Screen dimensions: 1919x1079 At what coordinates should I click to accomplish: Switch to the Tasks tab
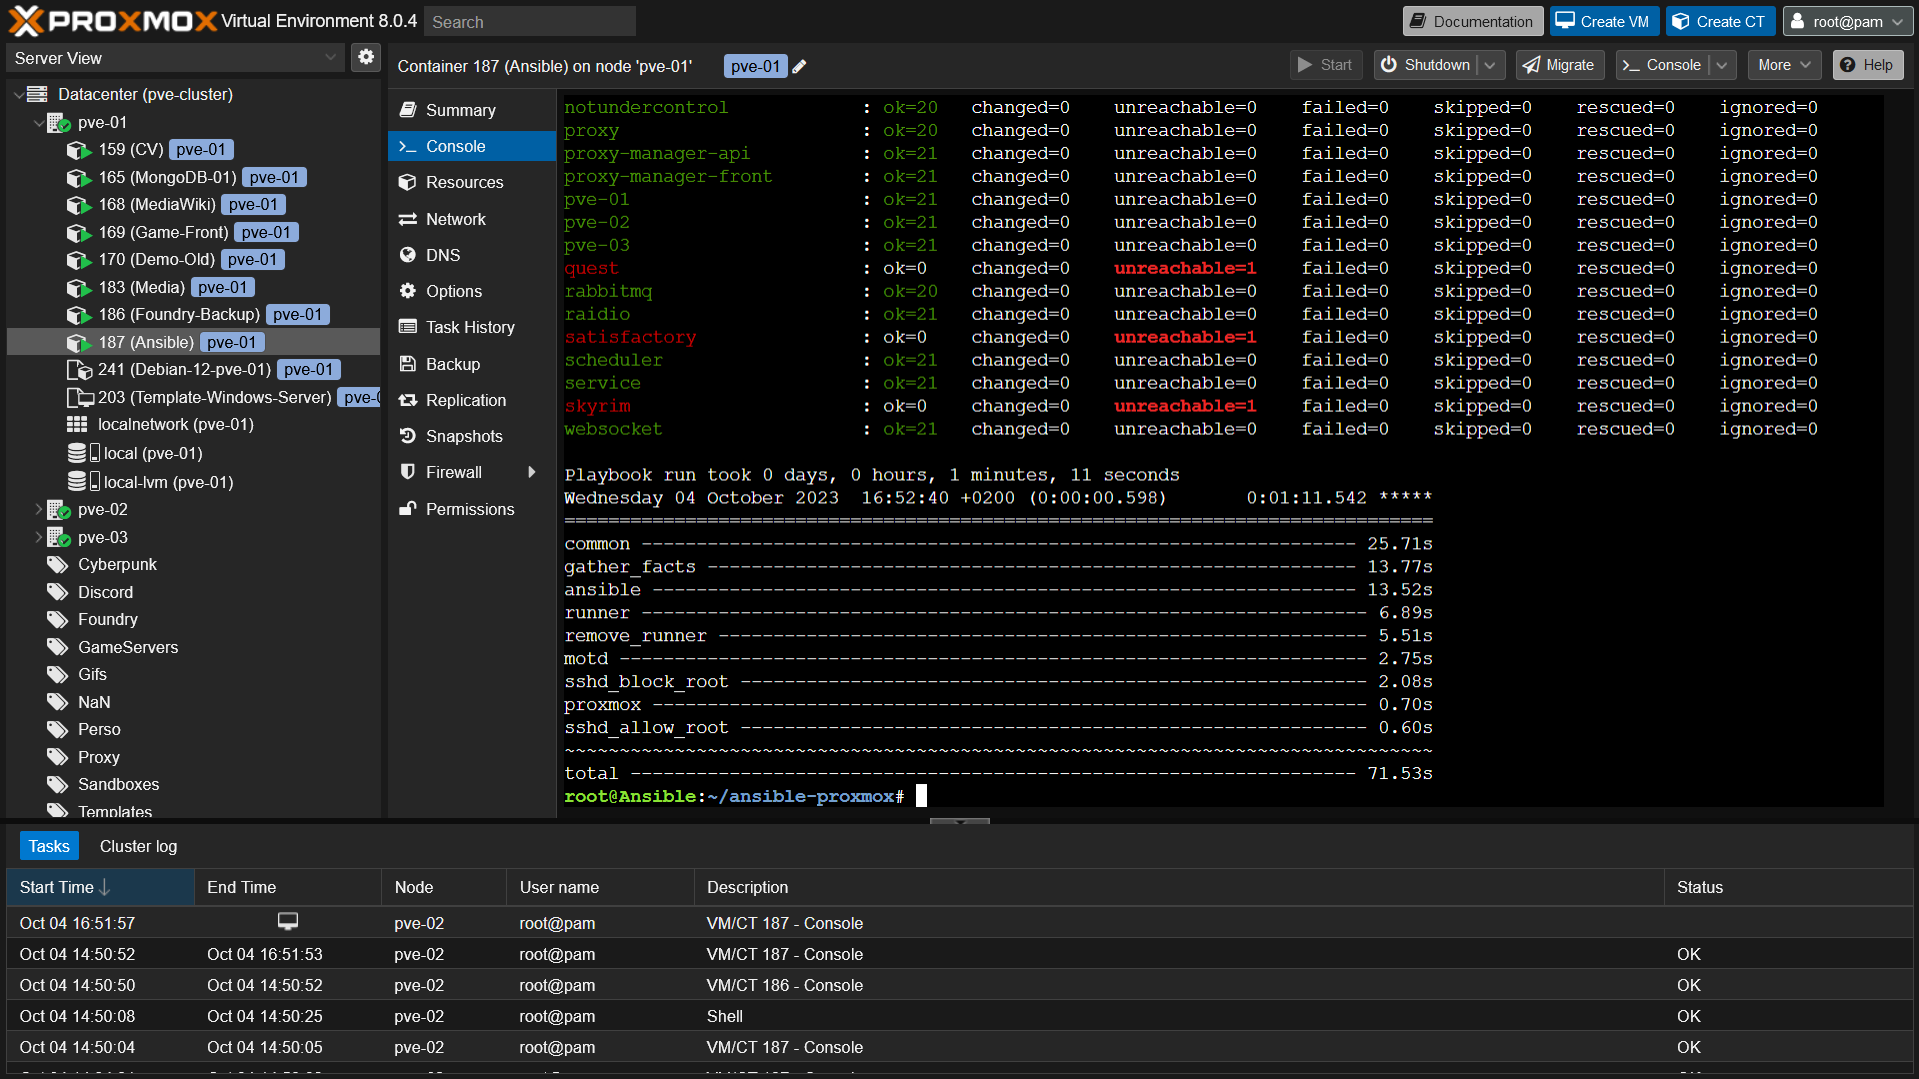49,846
